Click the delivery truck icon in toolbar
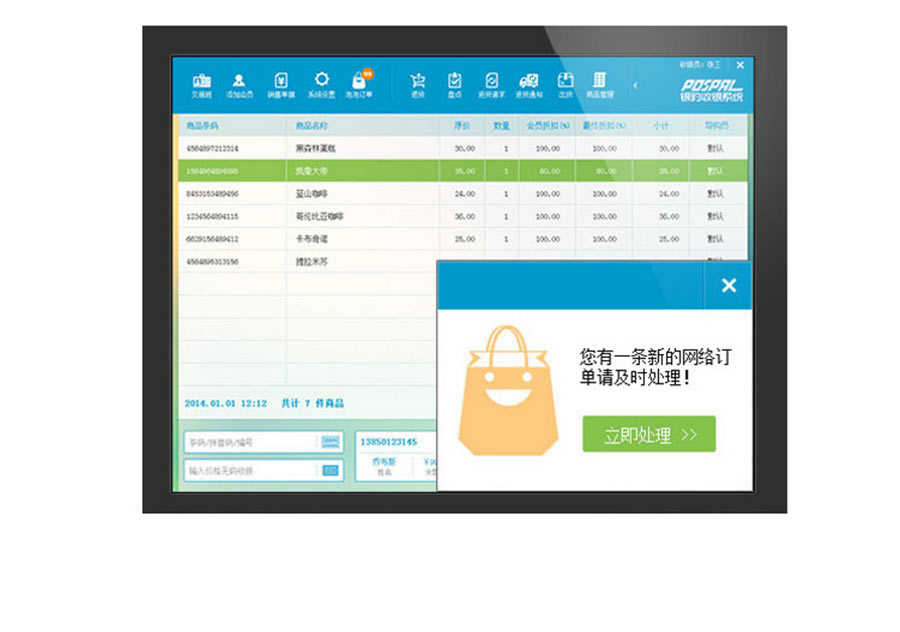900x632 pixels. pyautogui.click(x=528, y=84)
